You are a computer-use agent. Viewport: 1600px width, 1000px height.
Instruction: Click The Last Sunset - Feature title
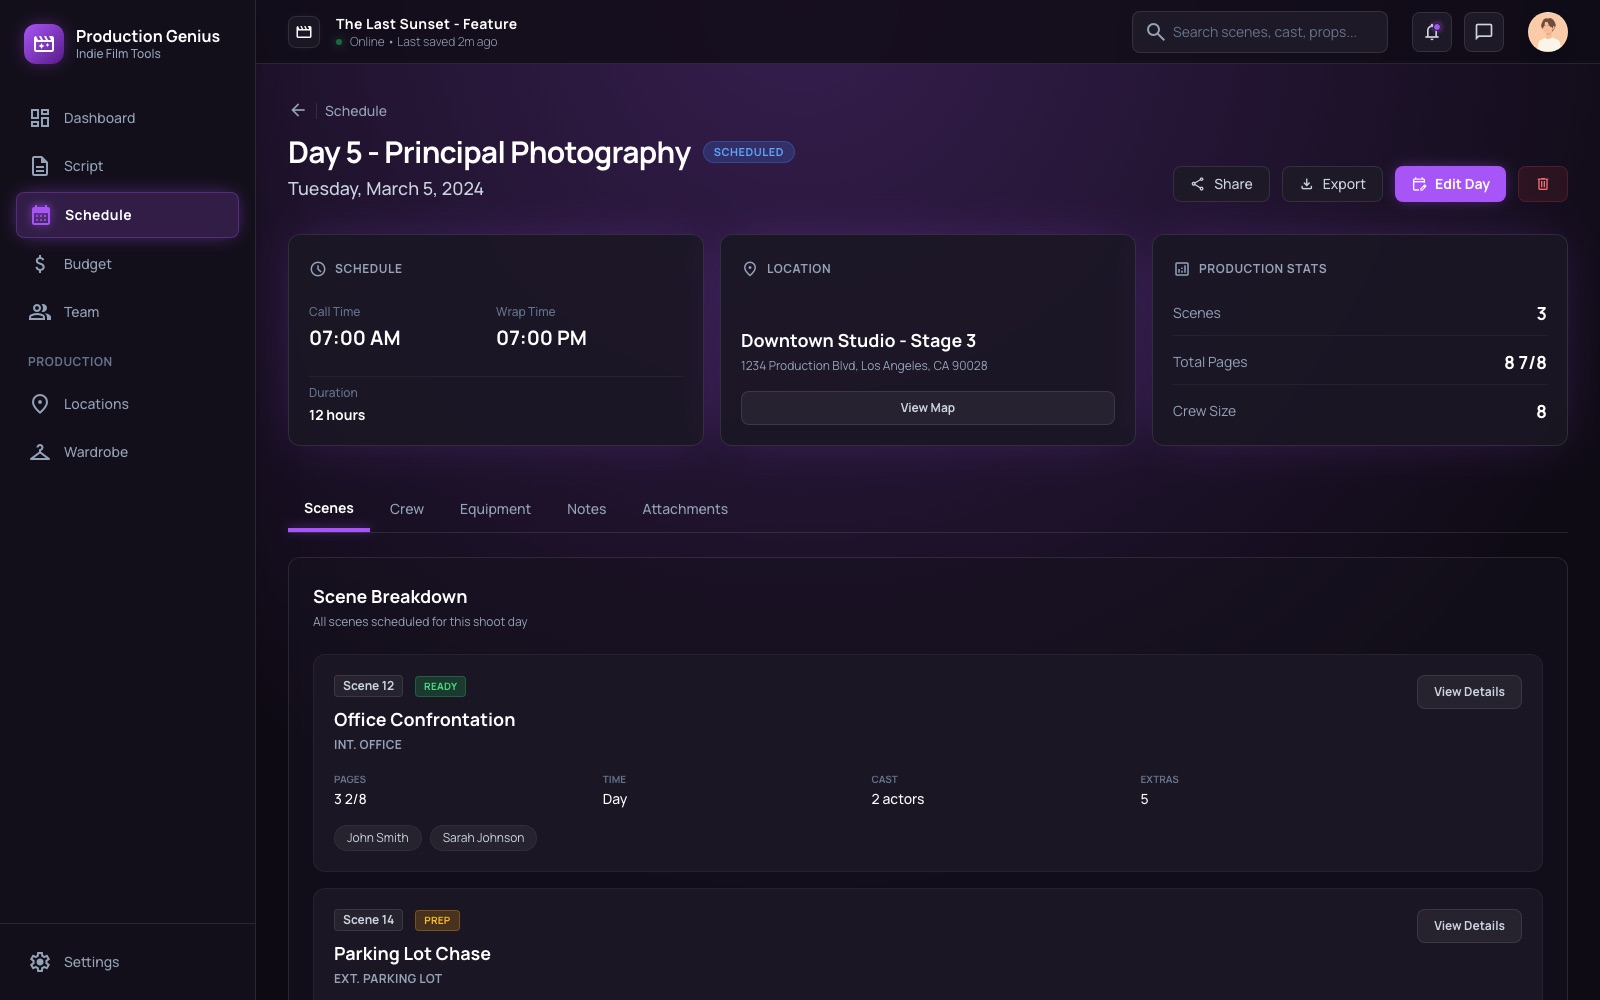pos(426,24)
